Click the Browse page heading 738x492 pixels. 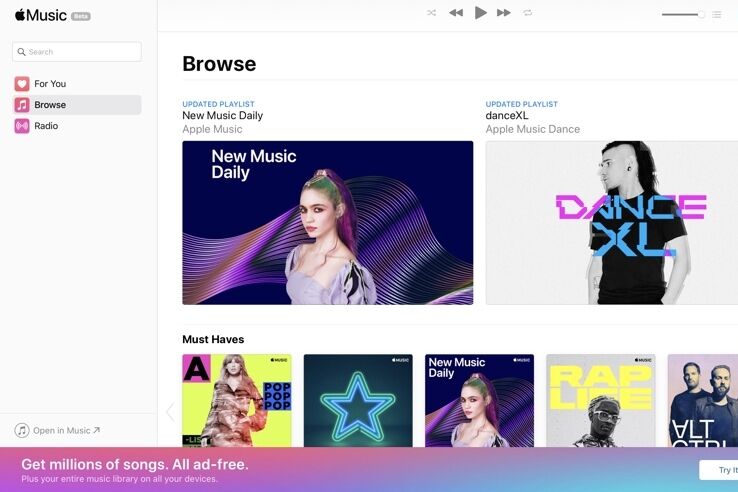(219, 64)
